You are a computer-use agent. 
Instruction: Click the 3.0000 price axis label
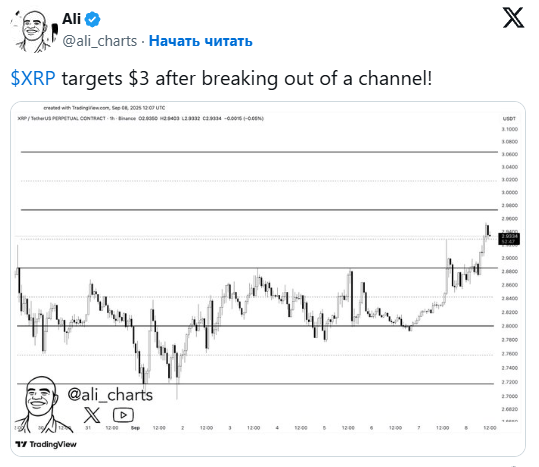coord(509,192)
